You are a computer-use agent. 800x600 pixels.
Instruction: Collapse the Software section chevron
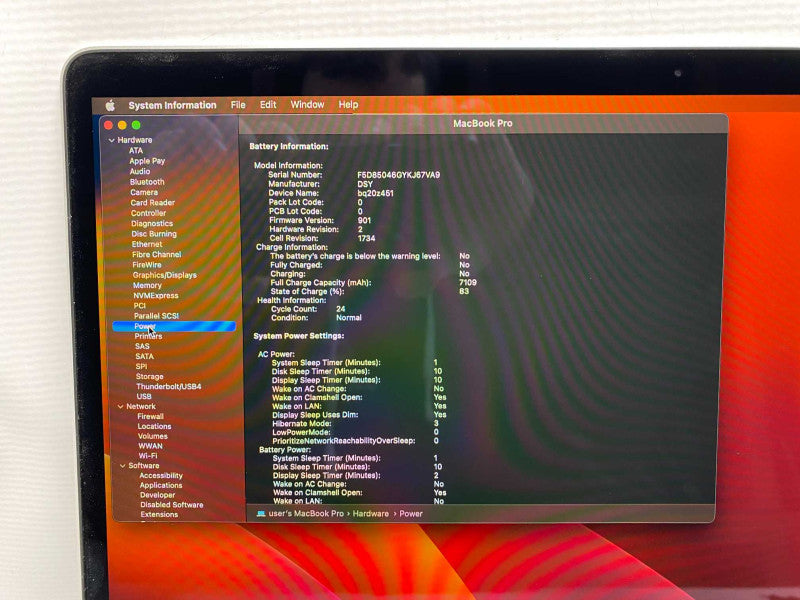pyautogui.click(x=122, y=466)
